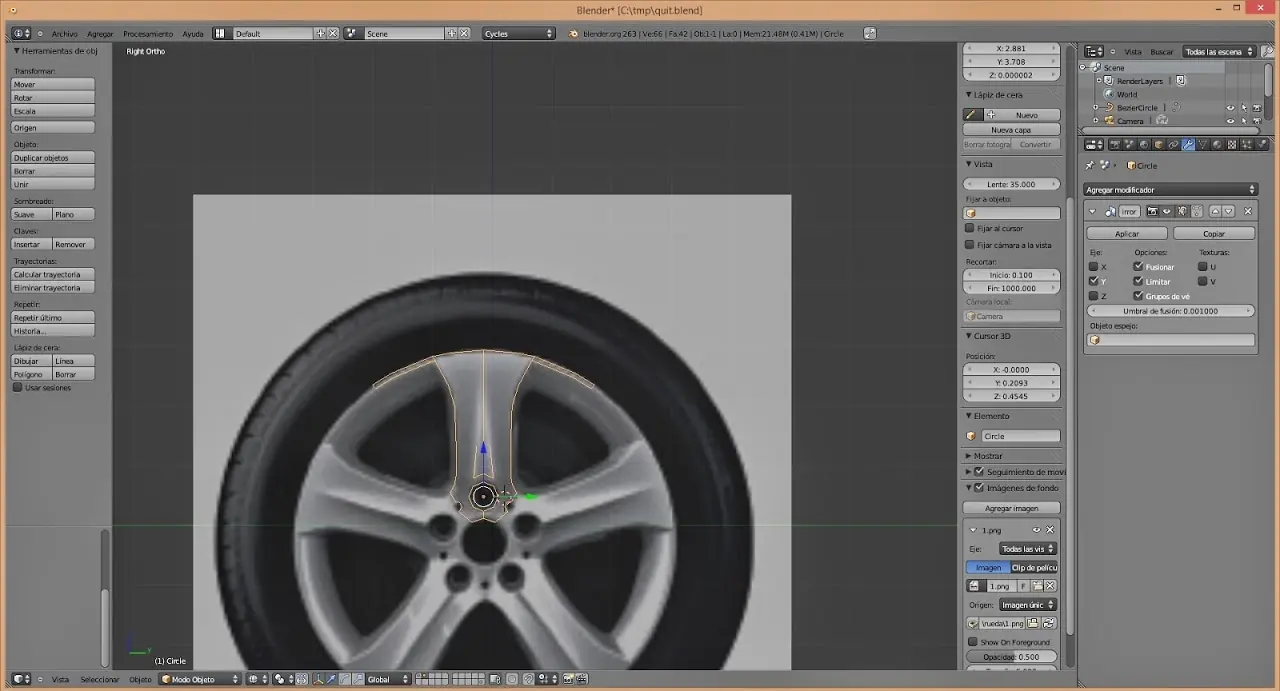Delete the Mirror modifier with X
The width and height of the screenshot is (1280, 691).
pyautogui.click(x=1248, y=211)
